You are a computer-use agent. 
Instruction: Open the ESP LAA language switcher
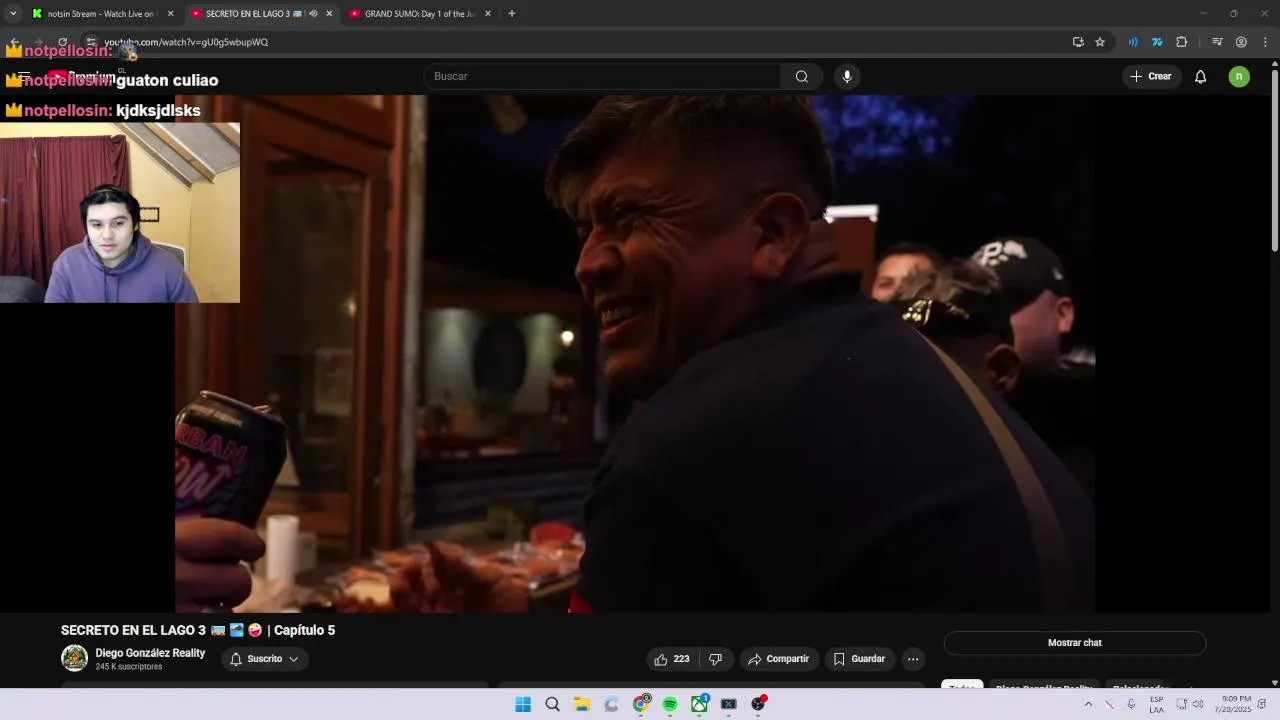point(1156,704)
